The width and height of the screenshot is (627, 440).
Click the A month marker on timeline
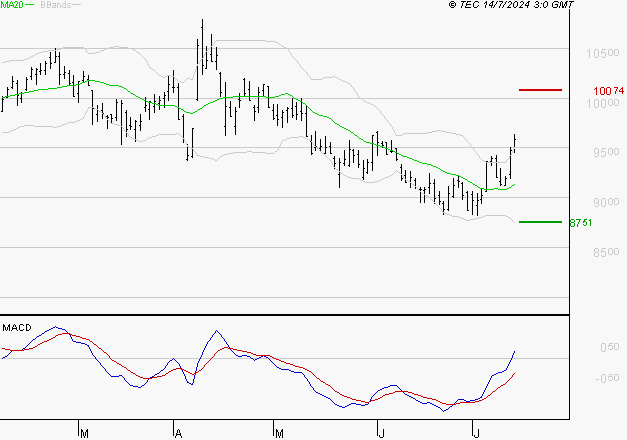tap(179, 433)
